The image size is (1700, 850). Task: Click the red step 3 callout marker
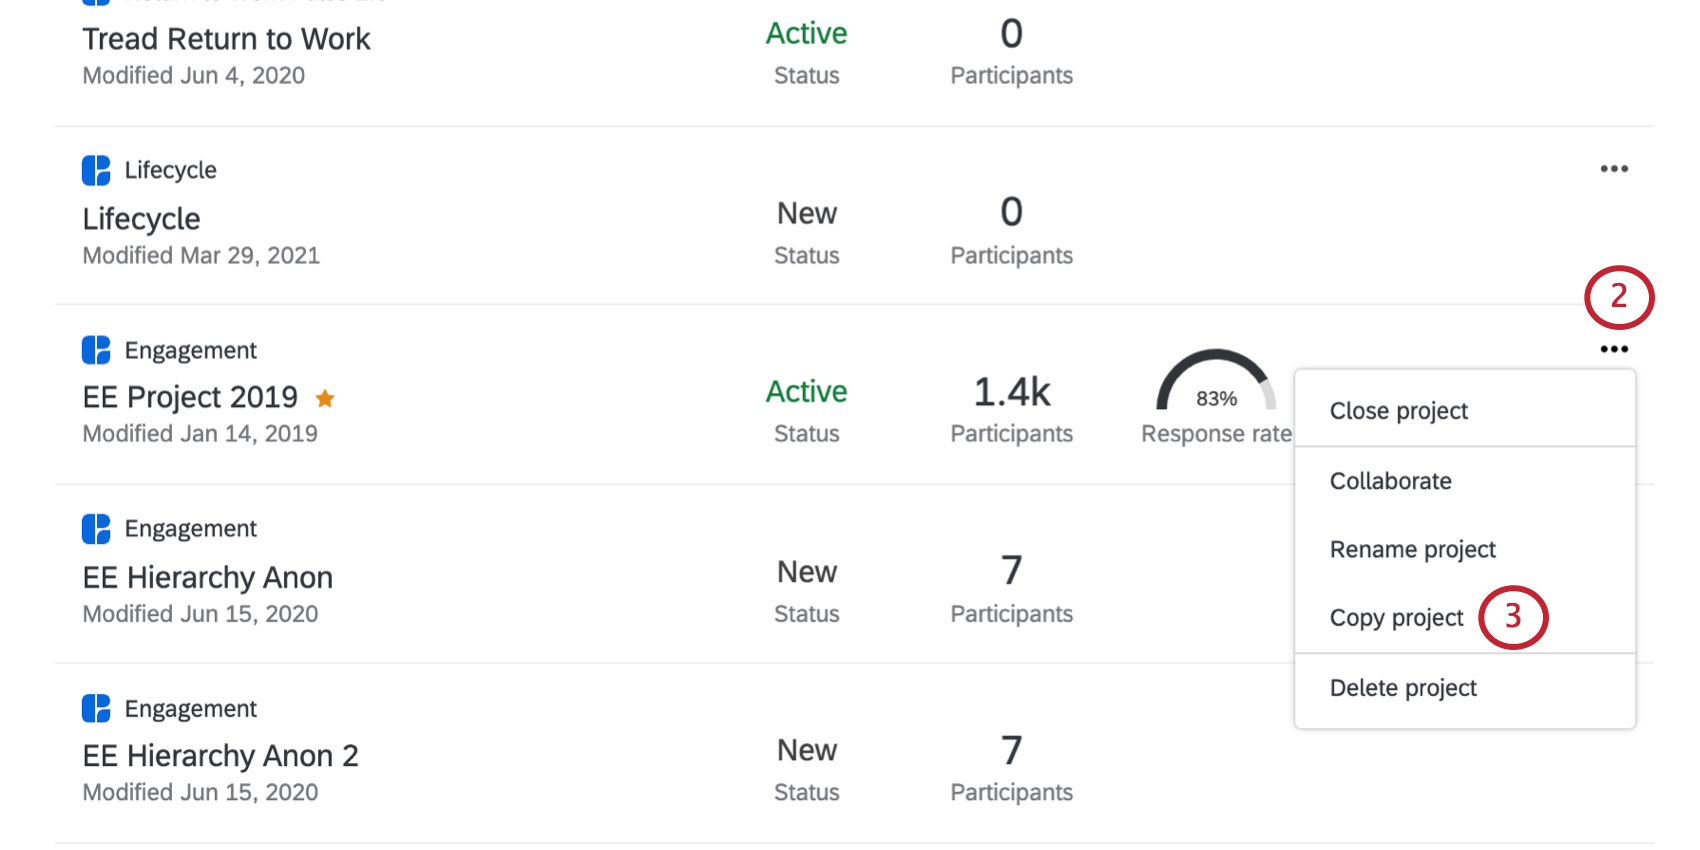pos(1513,617)
